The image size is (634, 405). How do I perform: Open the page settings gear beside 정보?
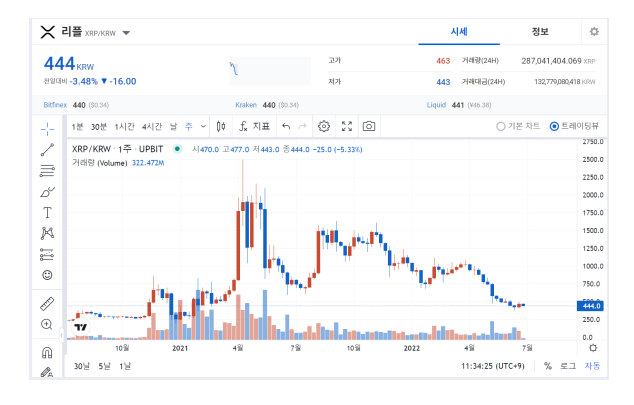594,32
